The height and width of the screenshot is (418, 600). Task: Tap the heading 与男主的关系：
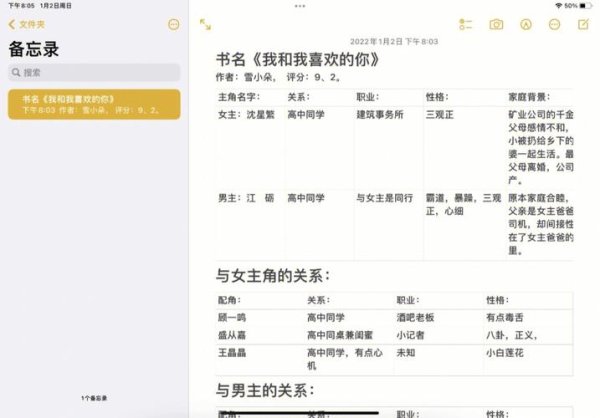(x=265, y=390)
